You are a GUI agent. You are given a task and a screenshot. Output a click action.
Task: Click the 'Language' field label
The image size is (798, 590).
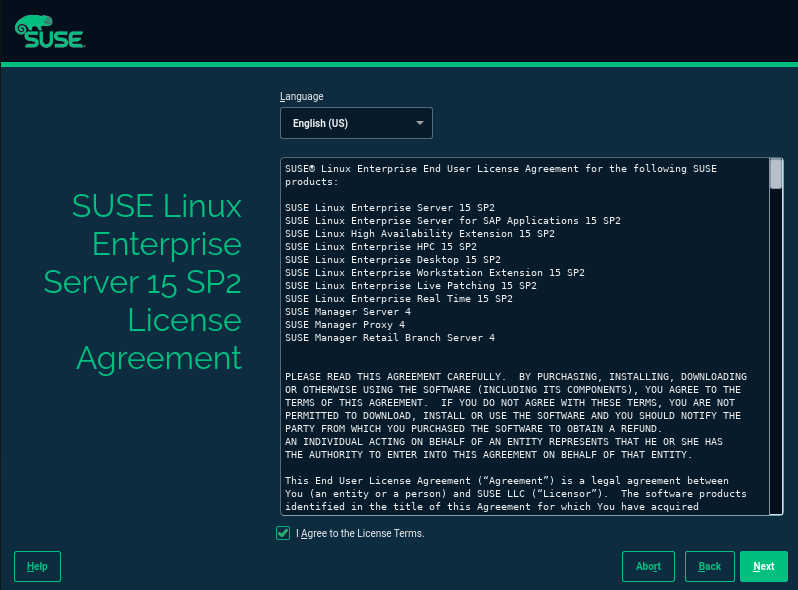(x=302, y=96)
